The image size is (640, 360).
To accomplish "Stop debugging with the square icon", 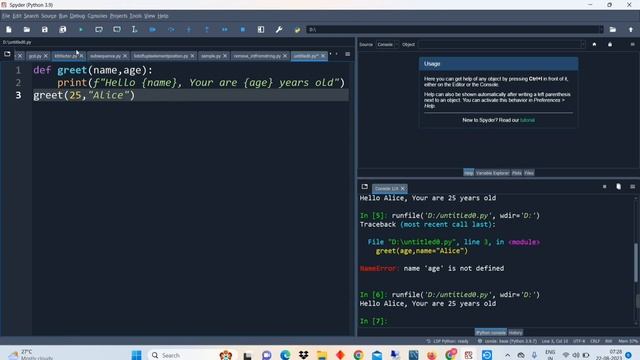I will coord(242,29).
